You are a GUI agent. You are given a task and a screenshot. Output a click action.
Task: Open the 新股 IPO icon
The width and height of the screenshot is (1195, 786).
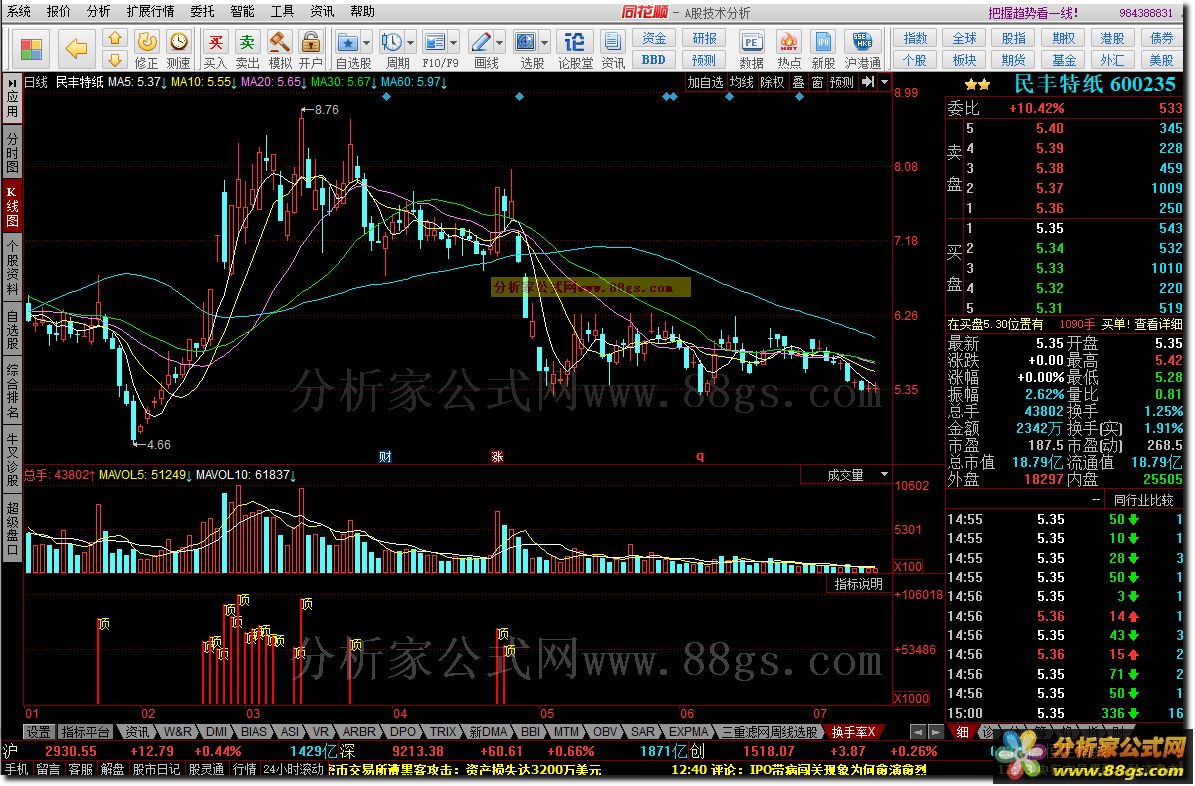[x=823, y=49]
